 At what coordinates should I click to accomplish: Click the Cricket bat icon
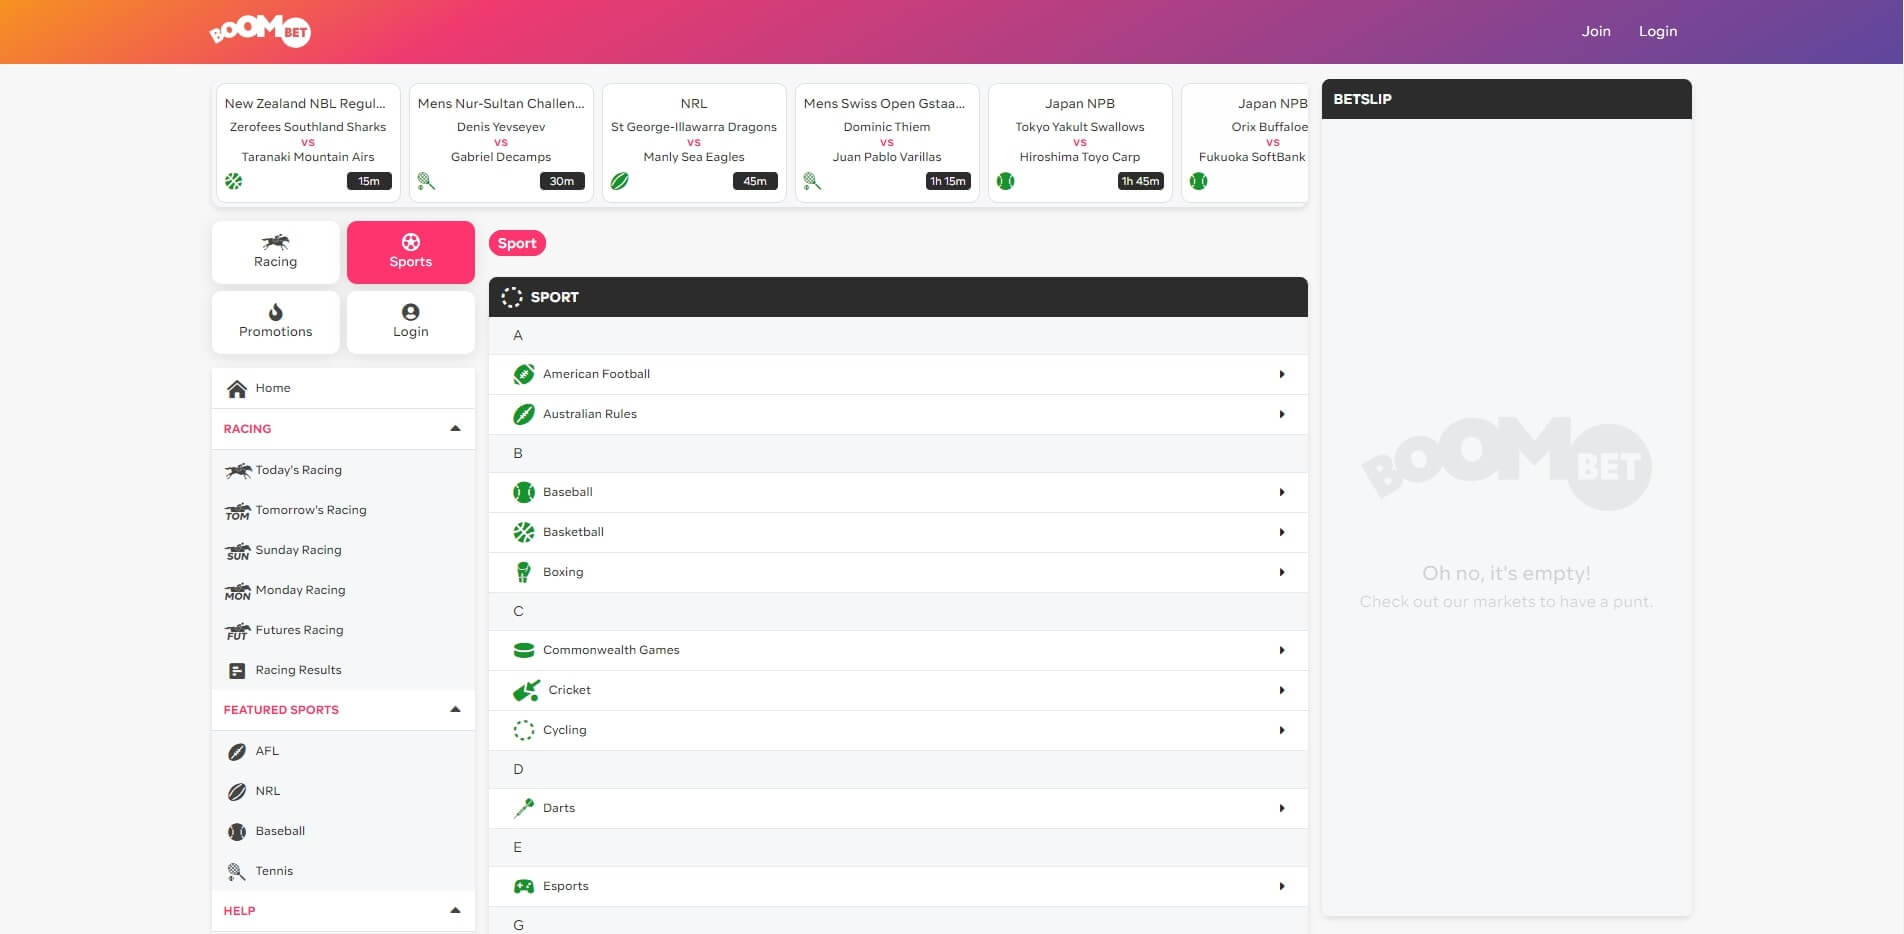pos(525,690)
